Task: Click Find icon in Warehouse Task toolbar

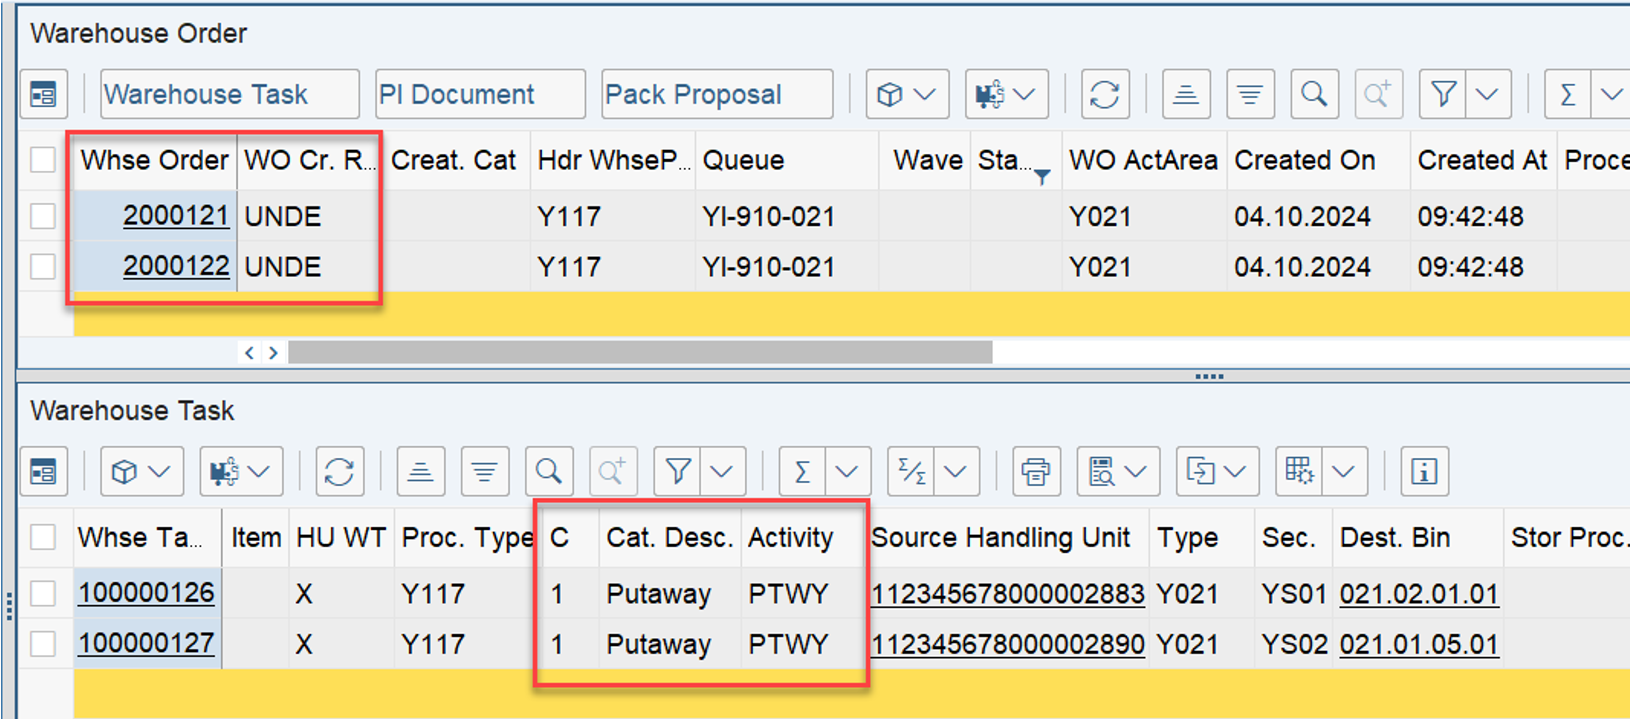Action: point(549,472)
